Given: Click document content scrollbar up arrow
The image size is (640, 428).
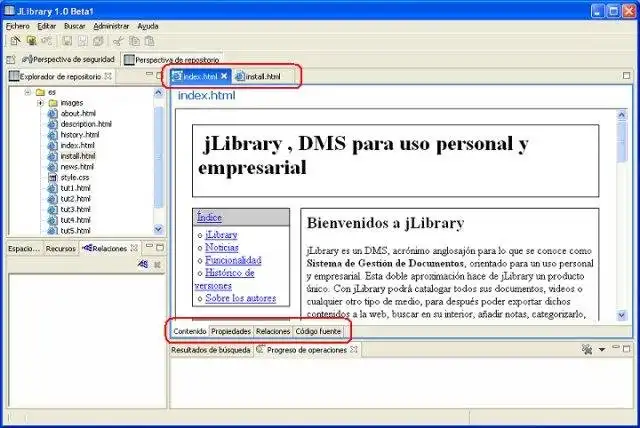Looking at the screenshot, I should pyautogui.click(x=622, y=115).
